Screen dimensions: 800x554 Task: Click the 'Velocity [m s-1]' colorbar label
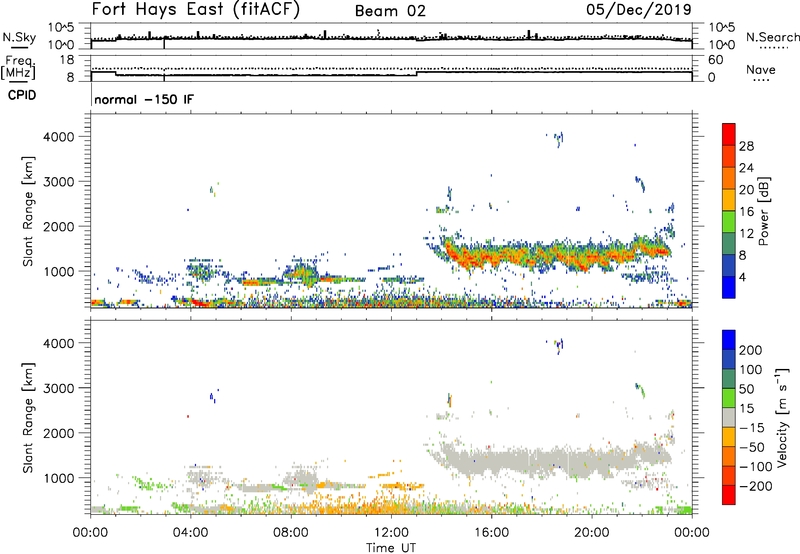pos(782,417)
